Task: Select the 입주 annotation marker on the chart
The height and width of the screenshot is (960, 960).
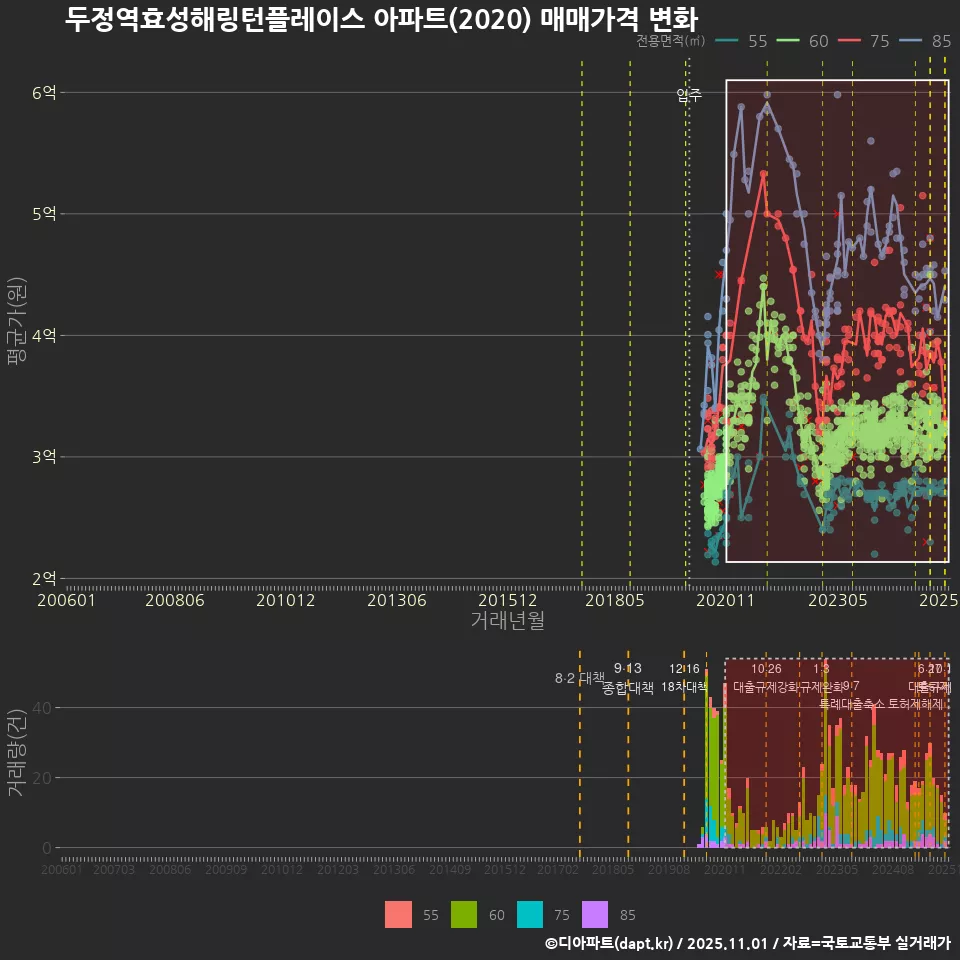Action: pyautogui.click(x=688, y=96)
